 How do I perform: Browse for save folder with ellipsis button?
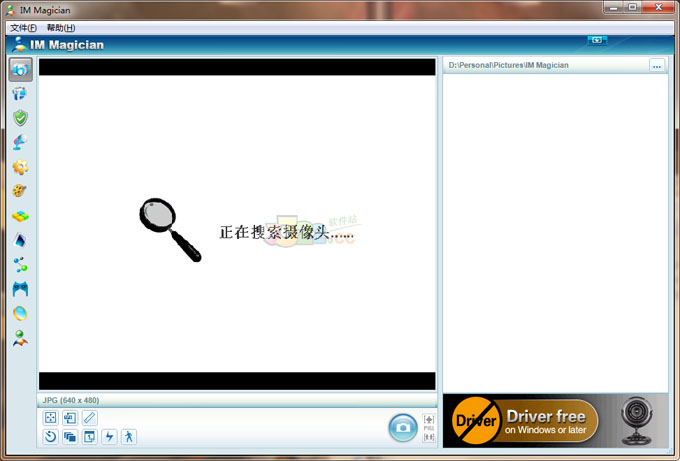tap(657, 66)
